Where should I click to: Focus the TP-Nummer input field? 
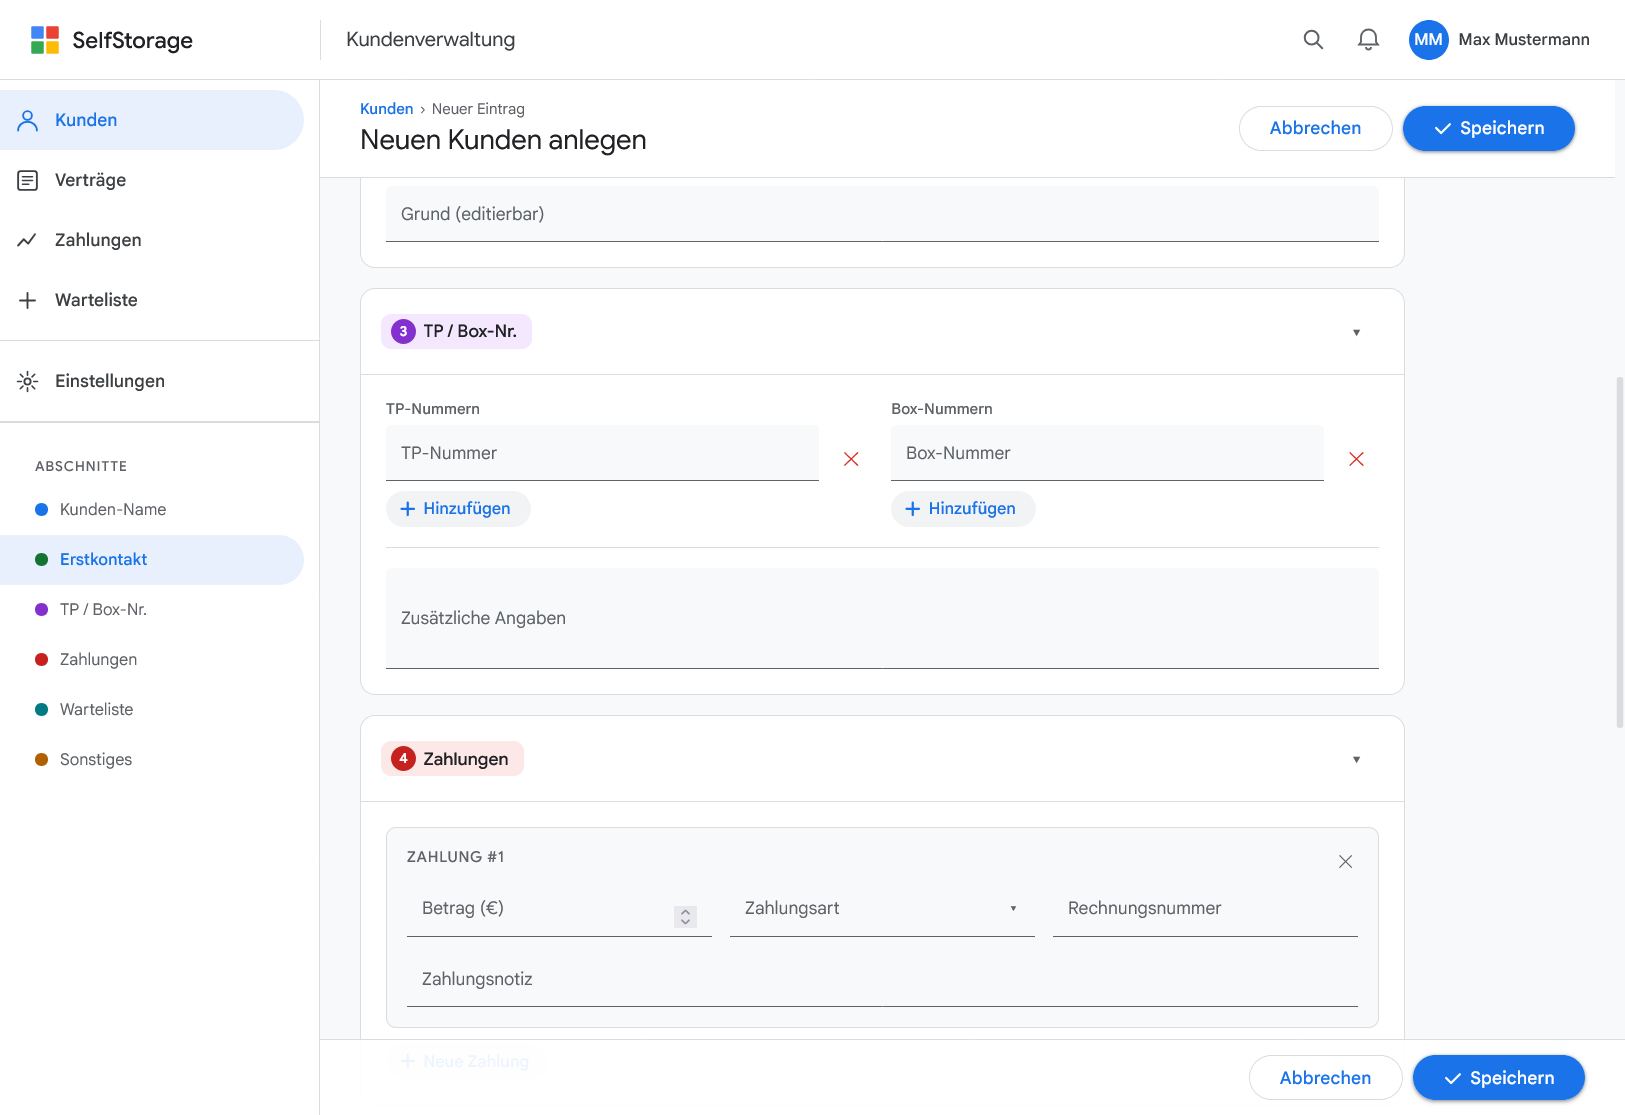[602, 453]
